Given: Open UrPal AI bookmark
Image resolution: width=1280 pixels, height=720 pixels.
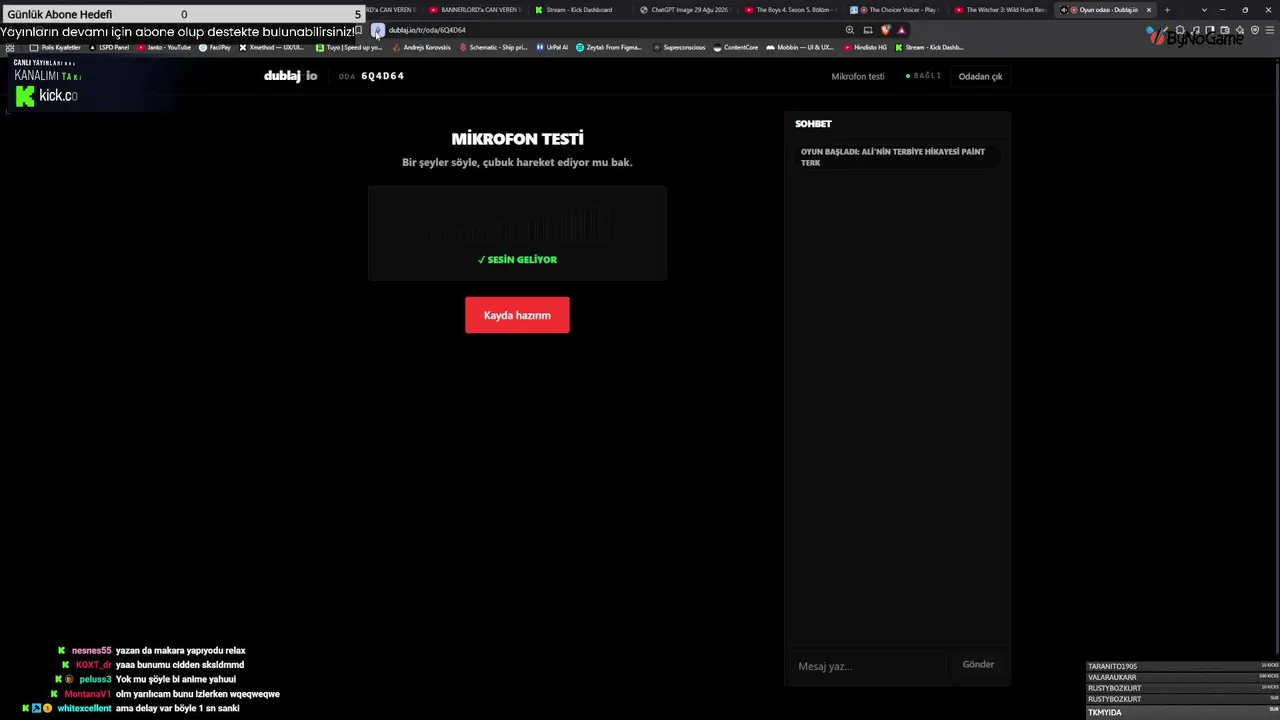Looking at the screenshot, I should [x=552, y=47].
